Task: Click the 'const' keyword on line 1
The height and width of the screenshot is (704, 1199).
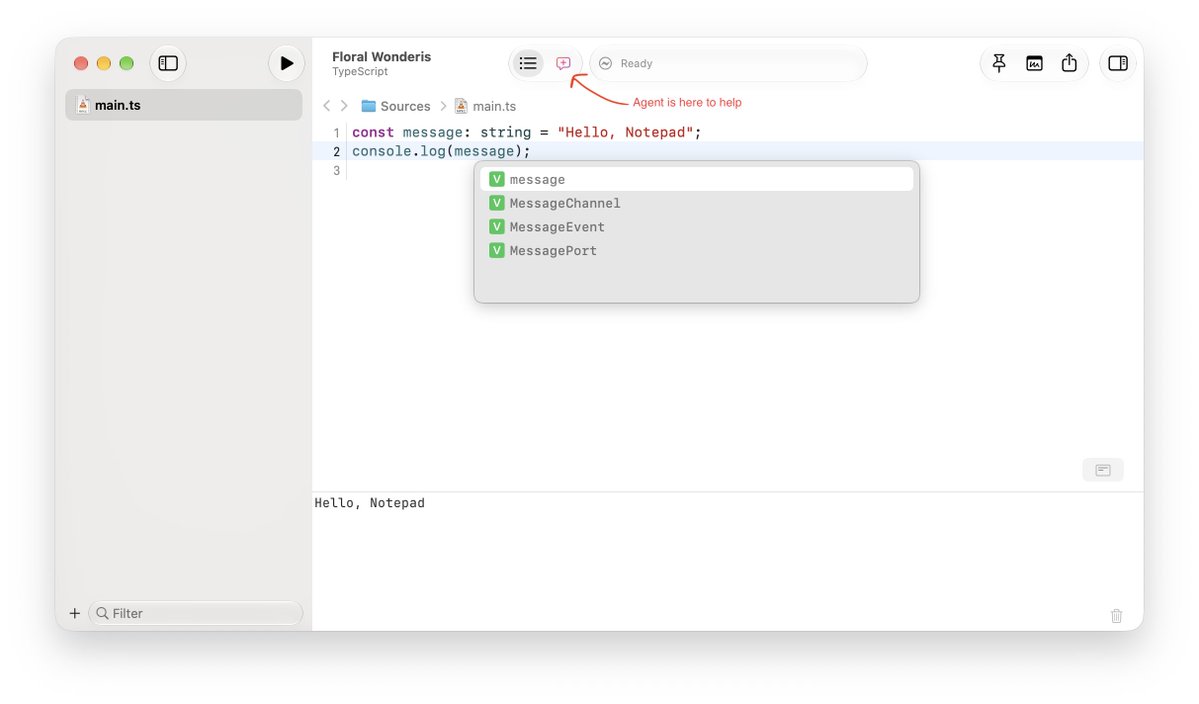Action: 372,132
